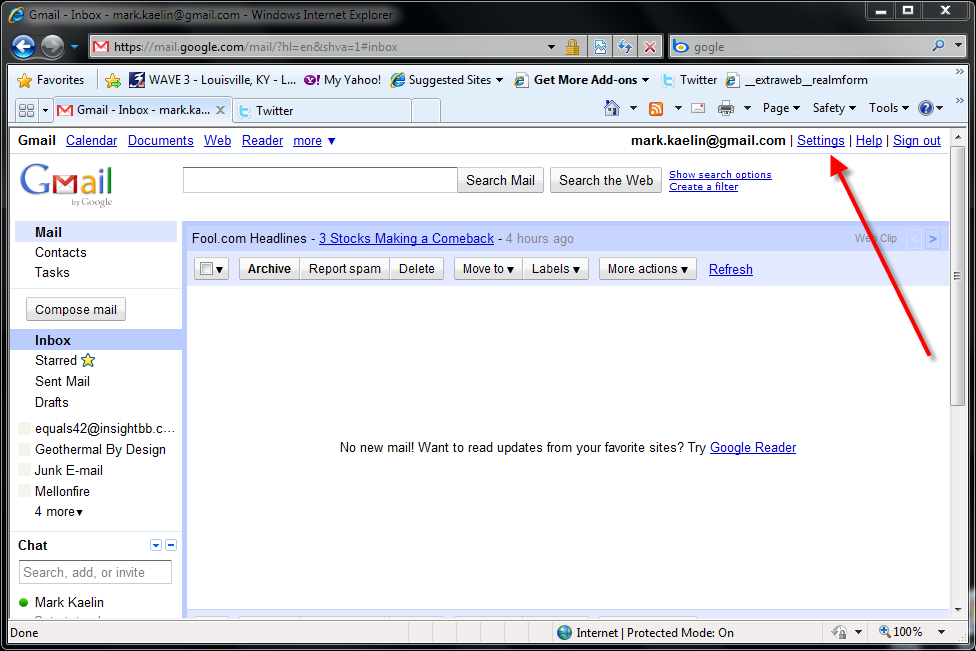Open the Chat options dropdown arrow
Image resolution: width=976 pixels, height=651 pixels.
[x=156, y=545]
